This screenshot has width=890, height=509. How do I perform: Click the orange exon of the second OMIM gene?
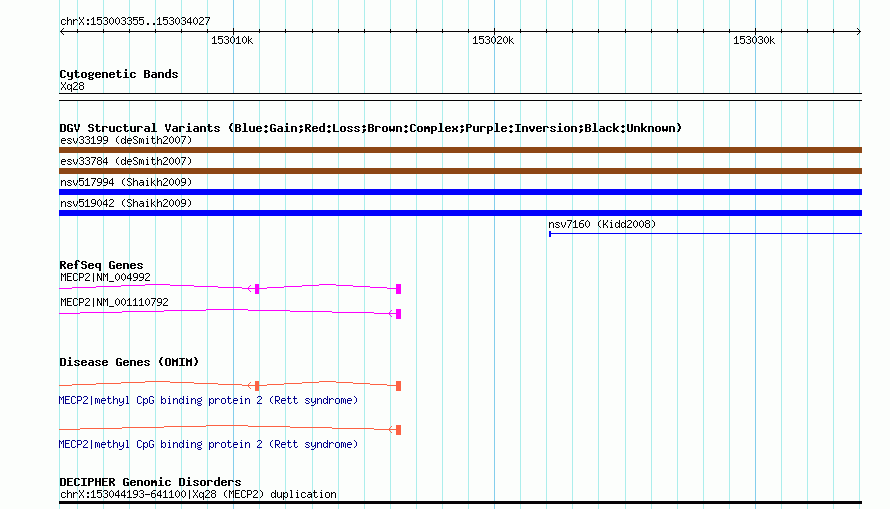point(398,430)
